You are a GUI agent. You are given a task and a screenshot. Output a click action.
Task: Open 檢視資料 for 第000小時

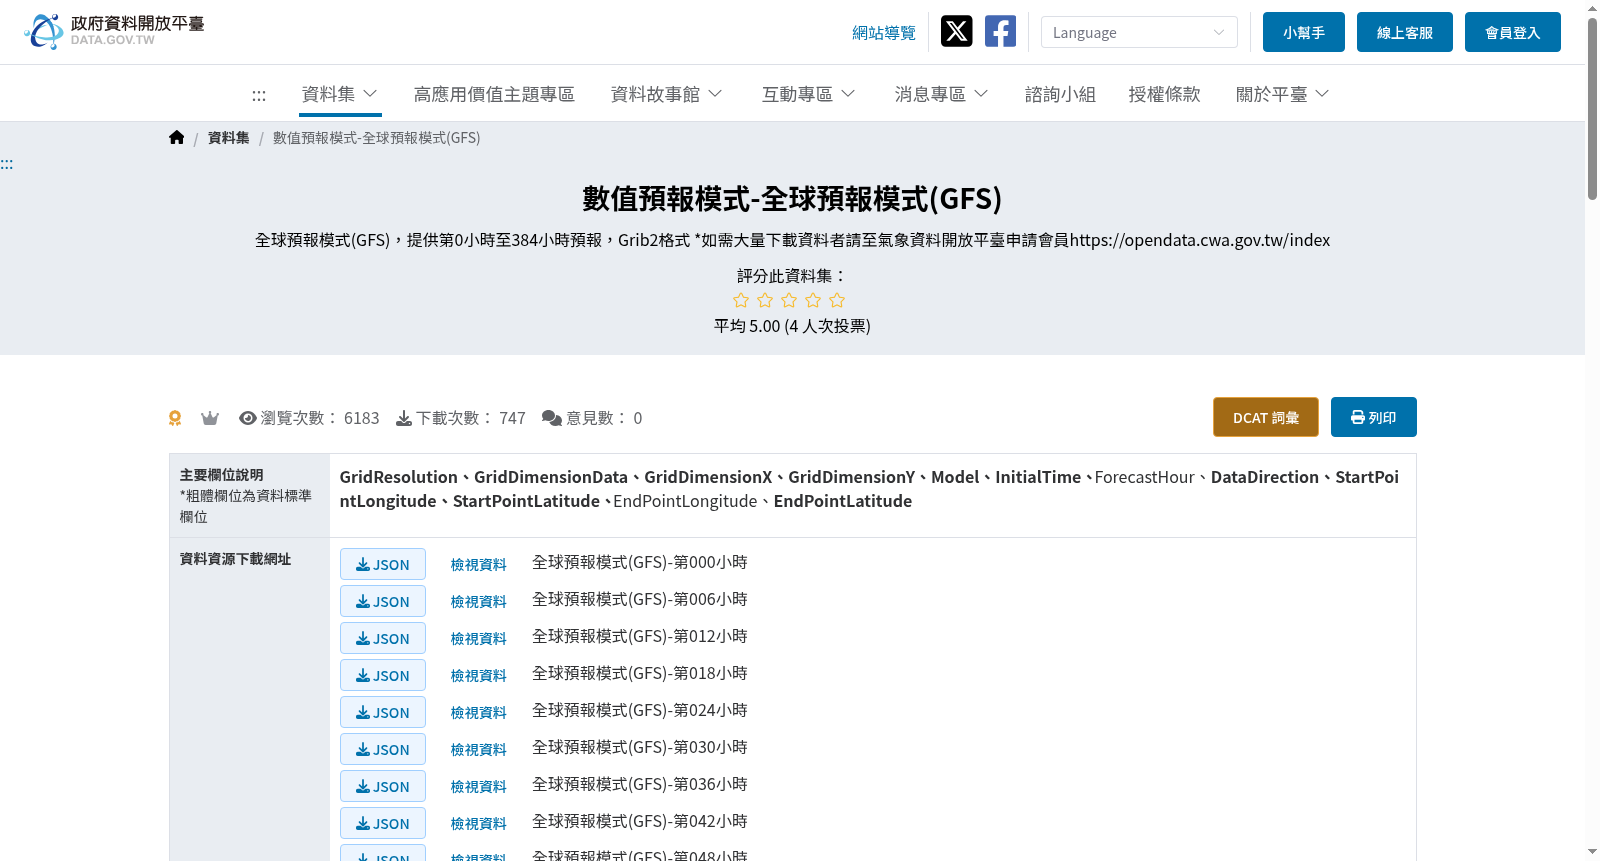[x=479, y=565]
